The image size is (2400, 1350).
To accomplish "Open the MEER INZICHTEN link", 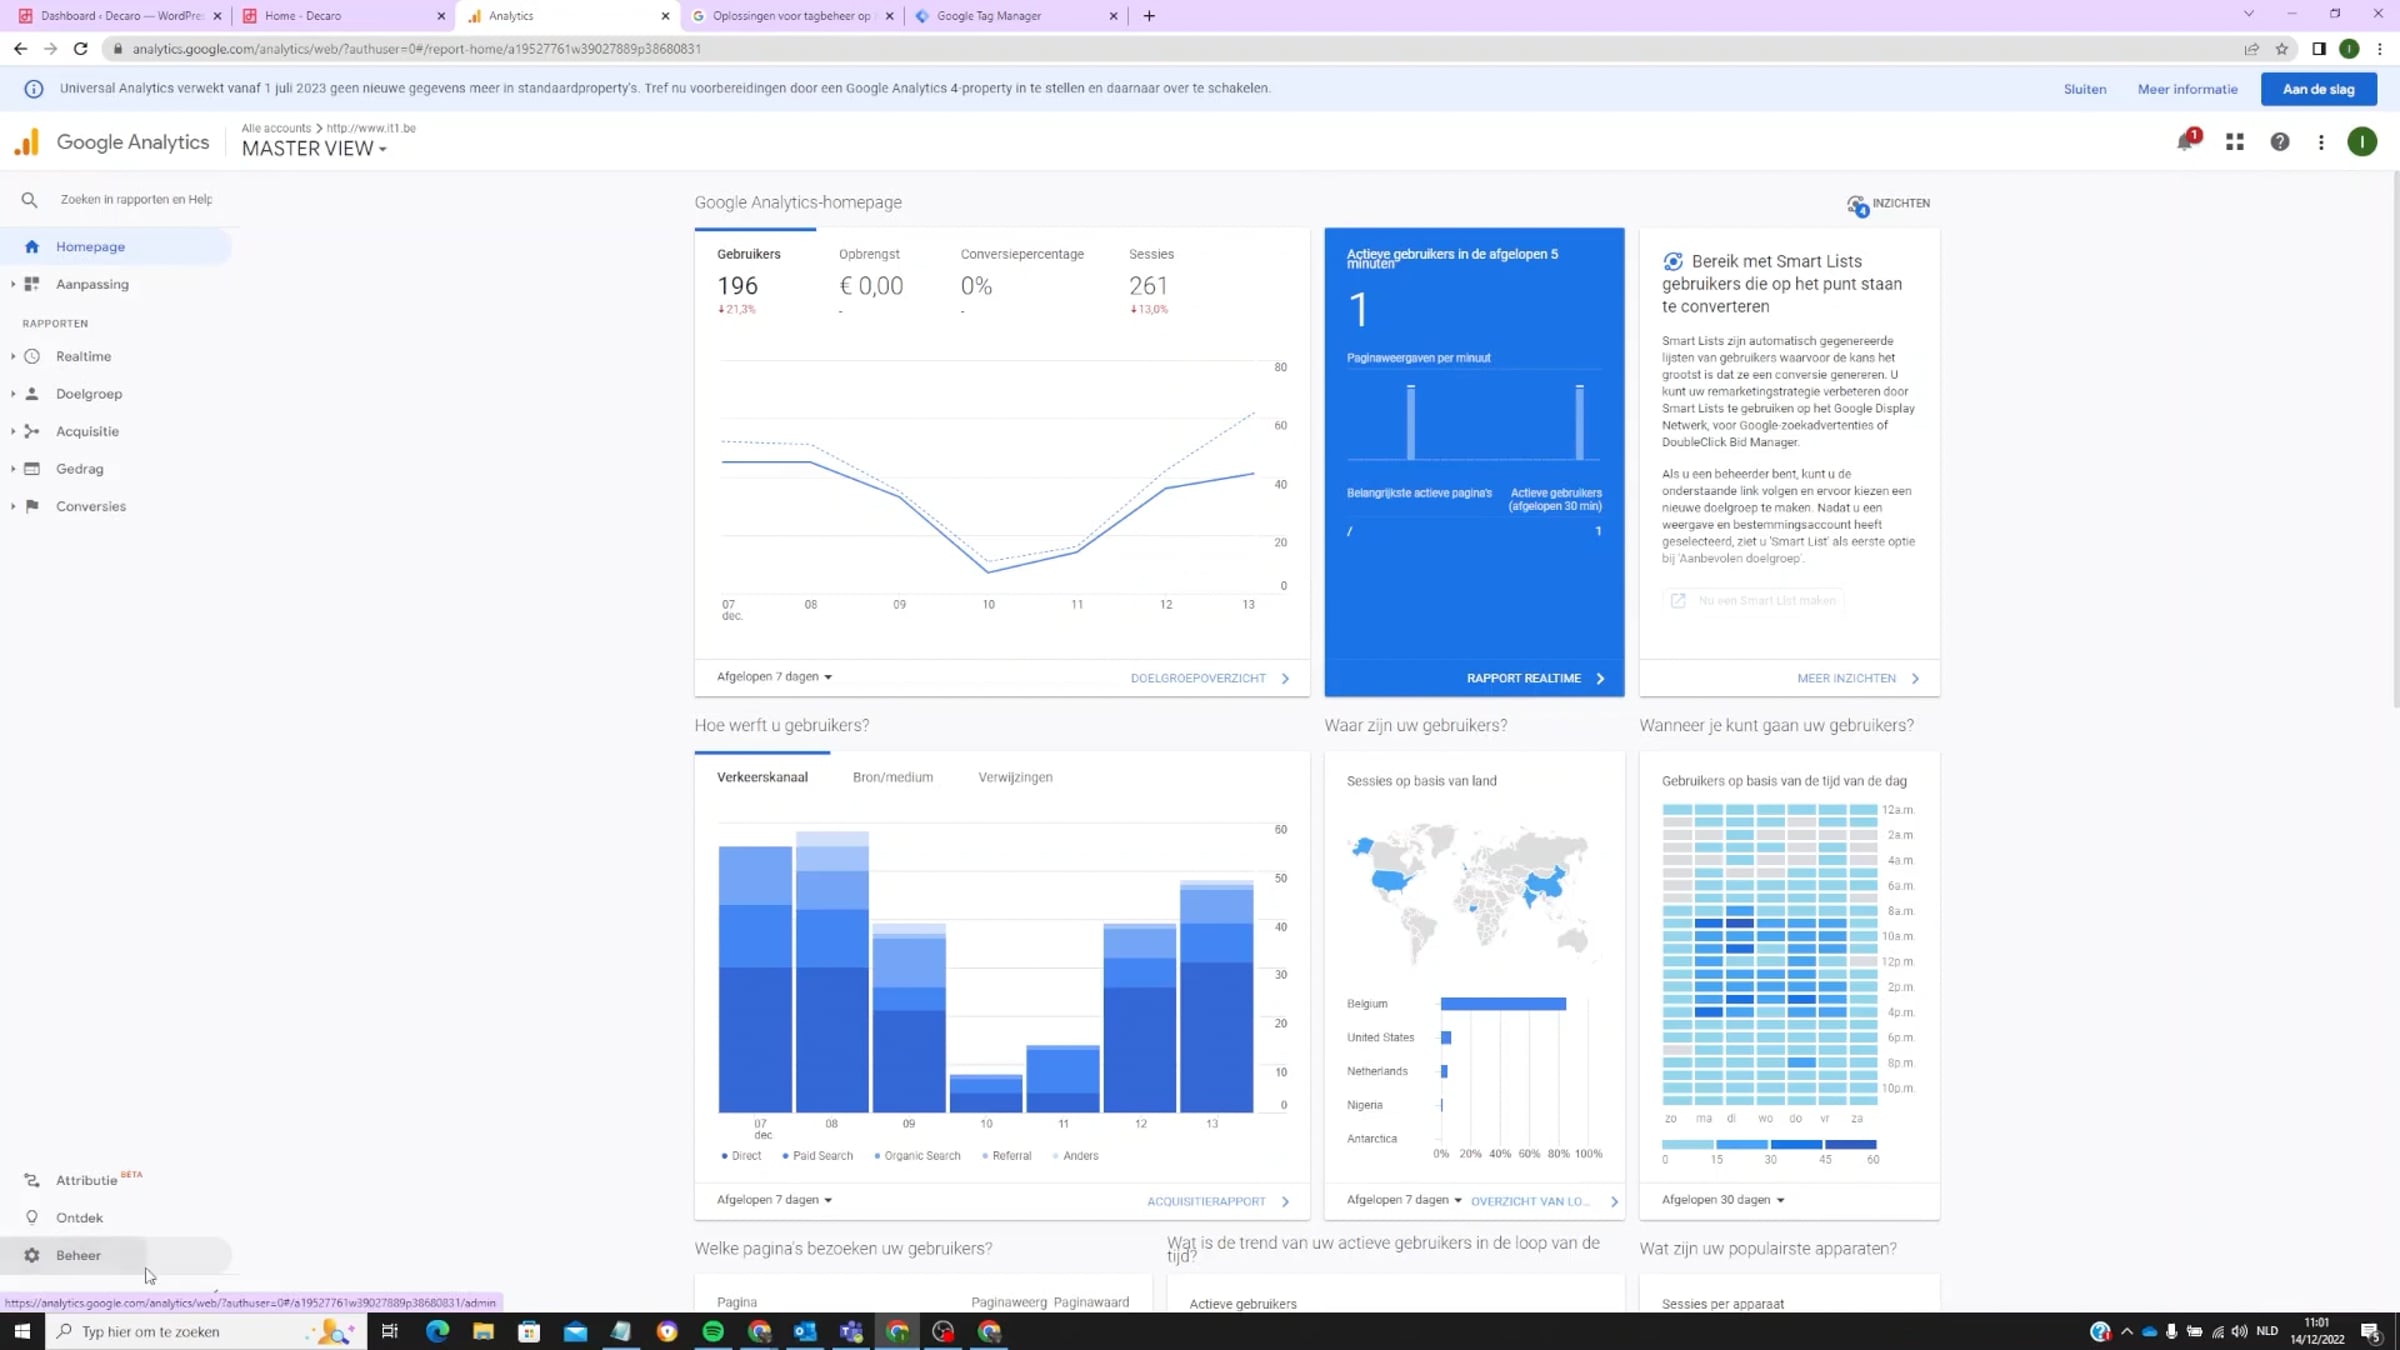I will pyautogui.click(x=1858, y=679).
